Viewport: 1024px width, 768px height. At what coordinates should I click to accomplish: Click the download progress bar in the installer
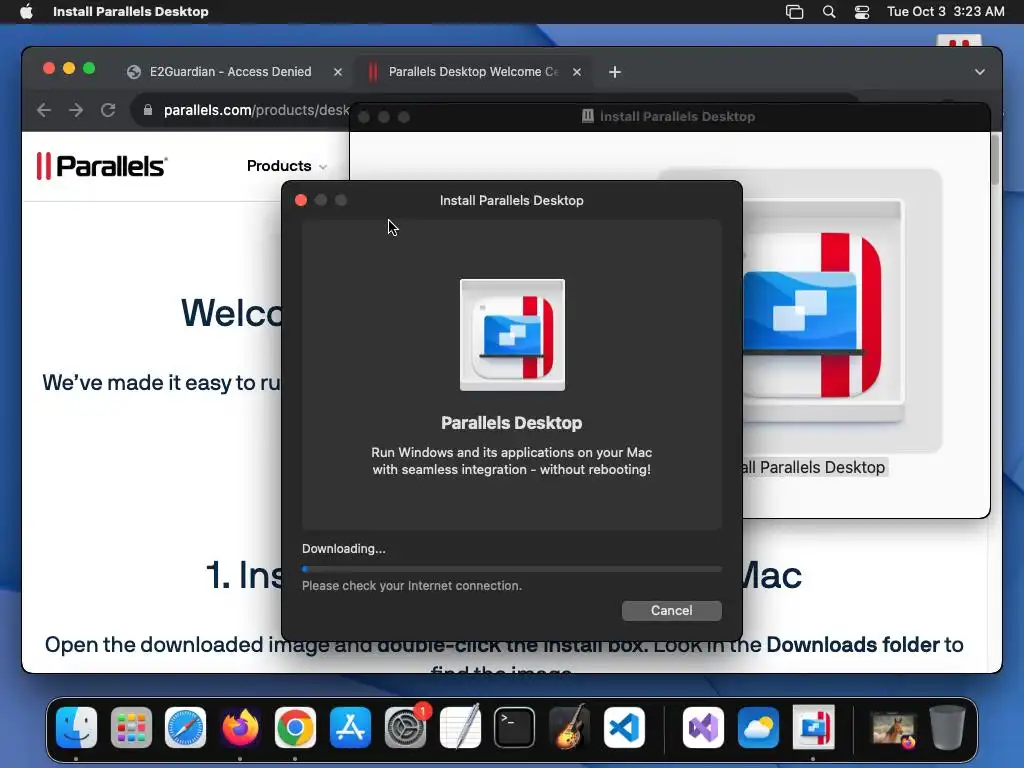pyautogui.click(x=511, y=569)
